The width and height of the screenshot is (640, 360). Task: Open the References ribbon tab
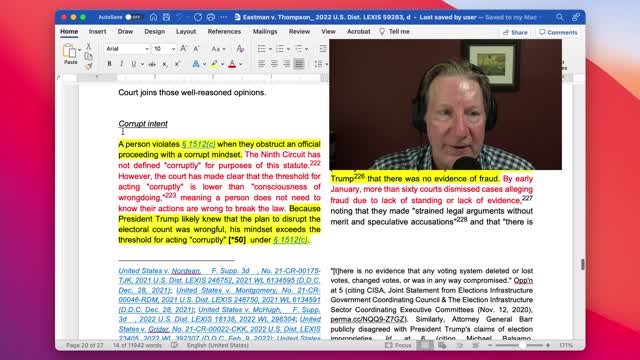[x=224, y=31]
